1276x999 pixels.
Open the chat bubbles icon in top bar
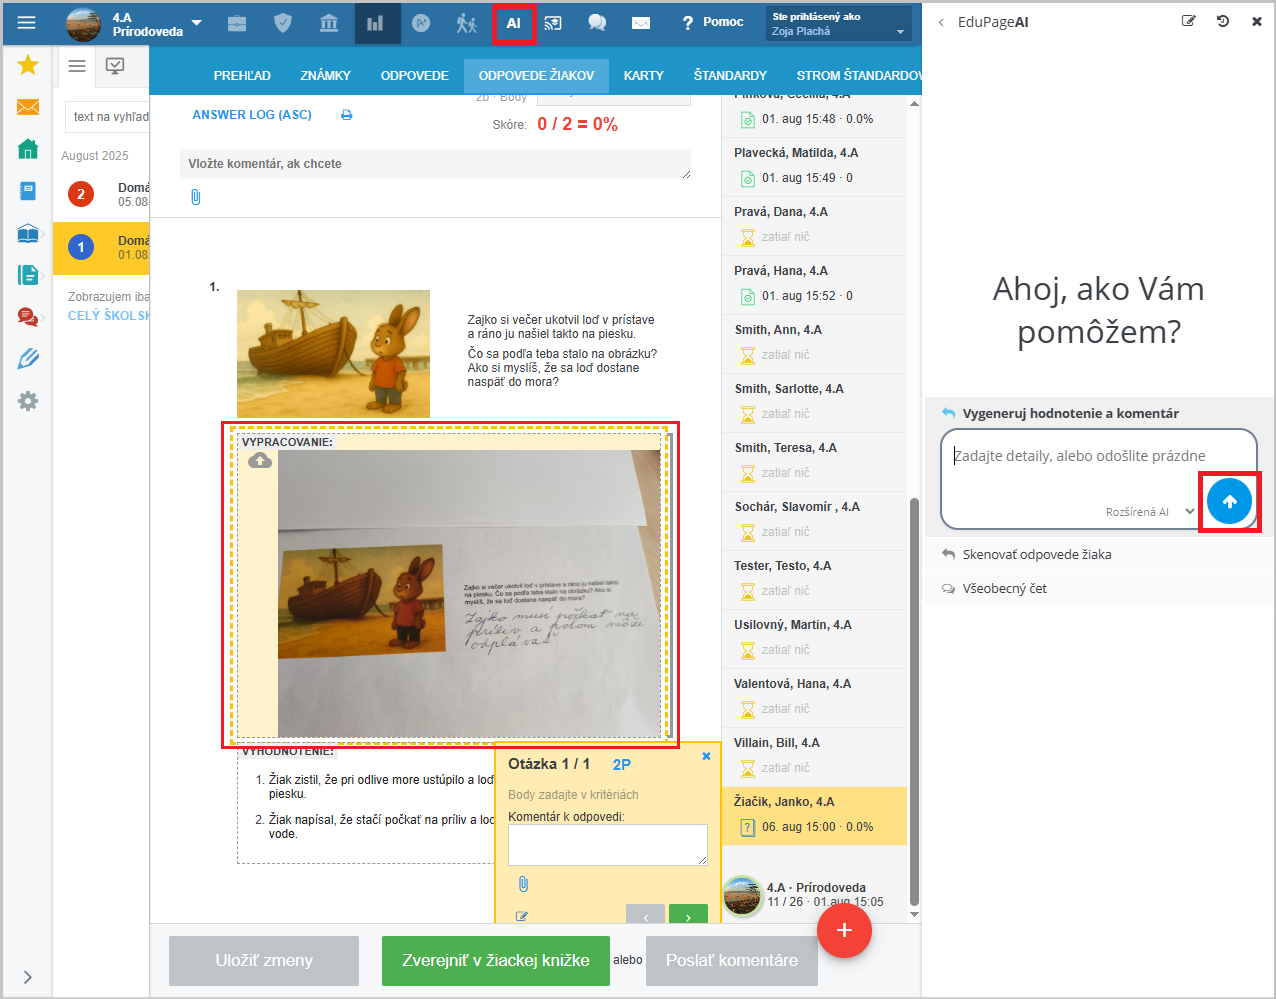click(597, 23)
